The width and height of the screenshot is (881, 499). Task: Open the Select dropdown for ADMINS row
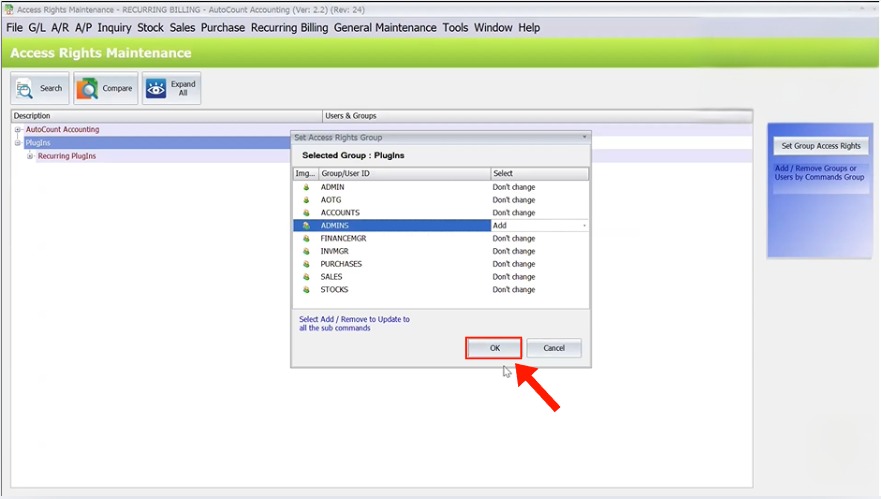[584, 225]
